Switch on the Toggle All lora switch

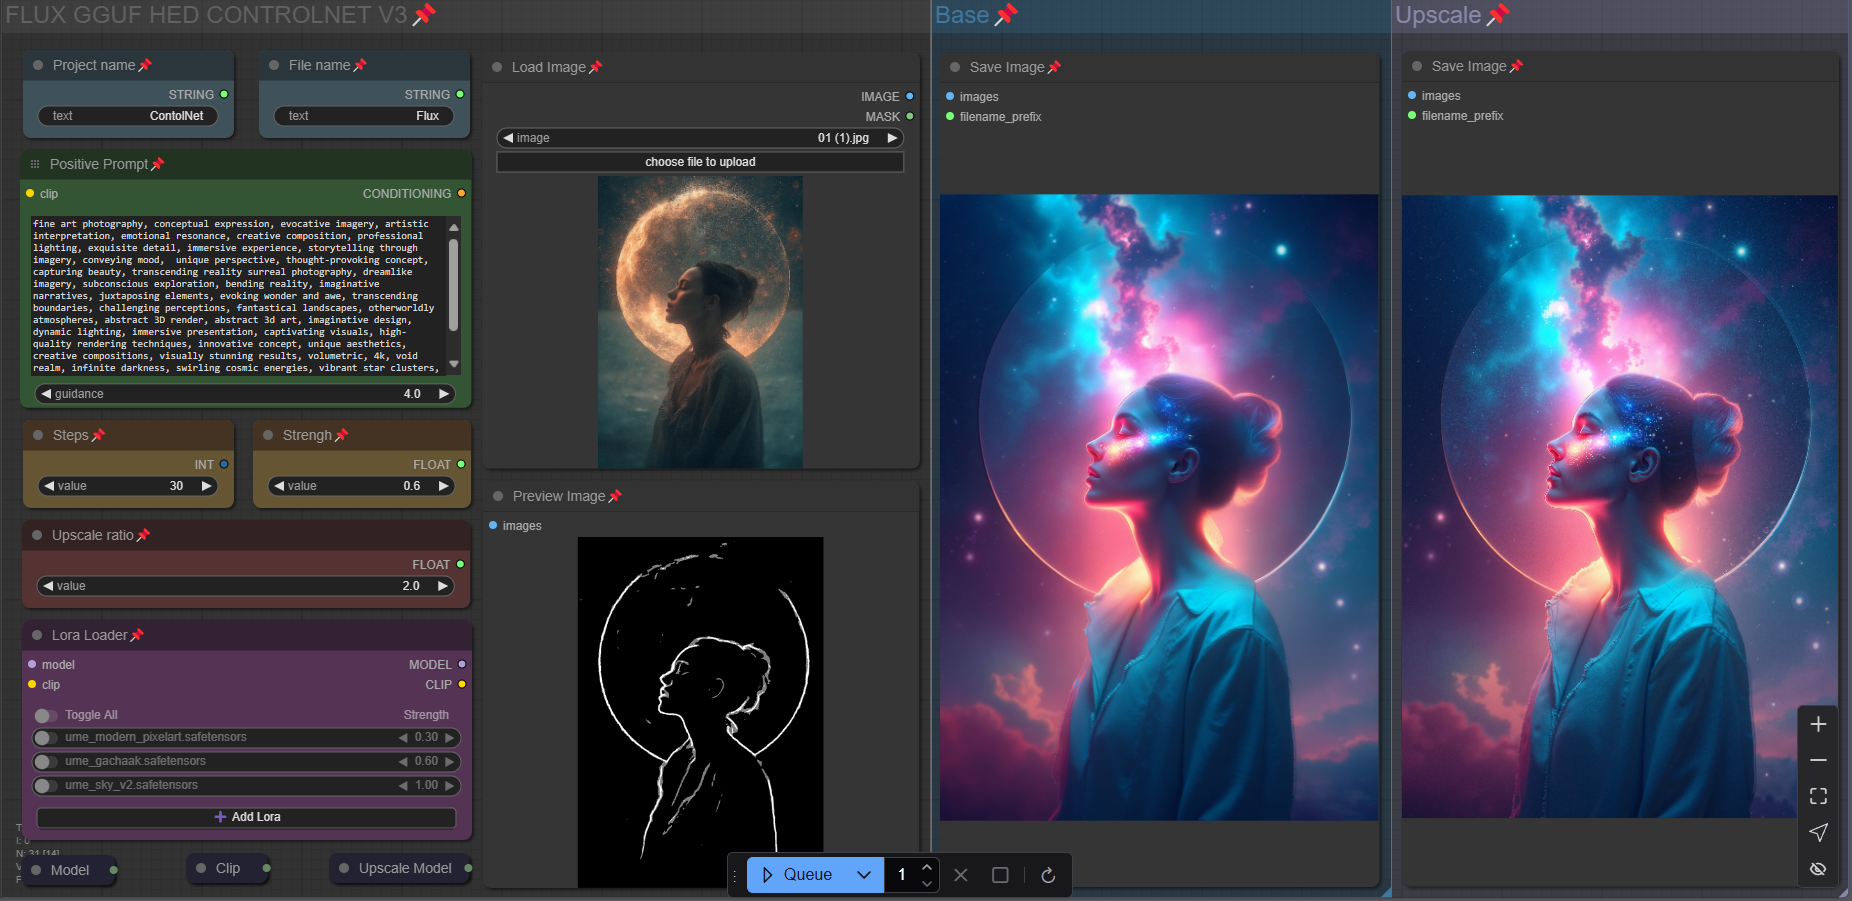44,715
